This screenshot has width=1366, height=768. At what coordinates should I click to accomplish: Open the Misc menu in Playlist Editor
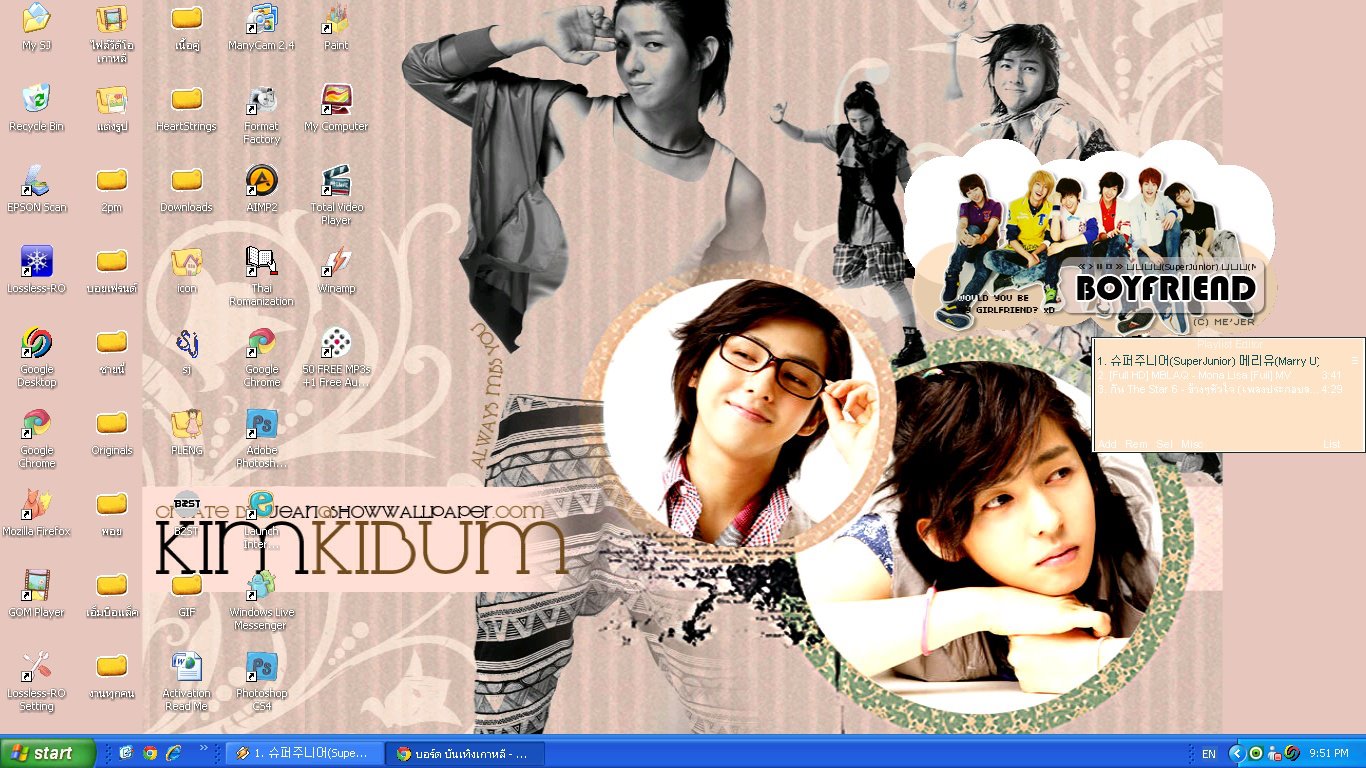tap(1192, 444)
